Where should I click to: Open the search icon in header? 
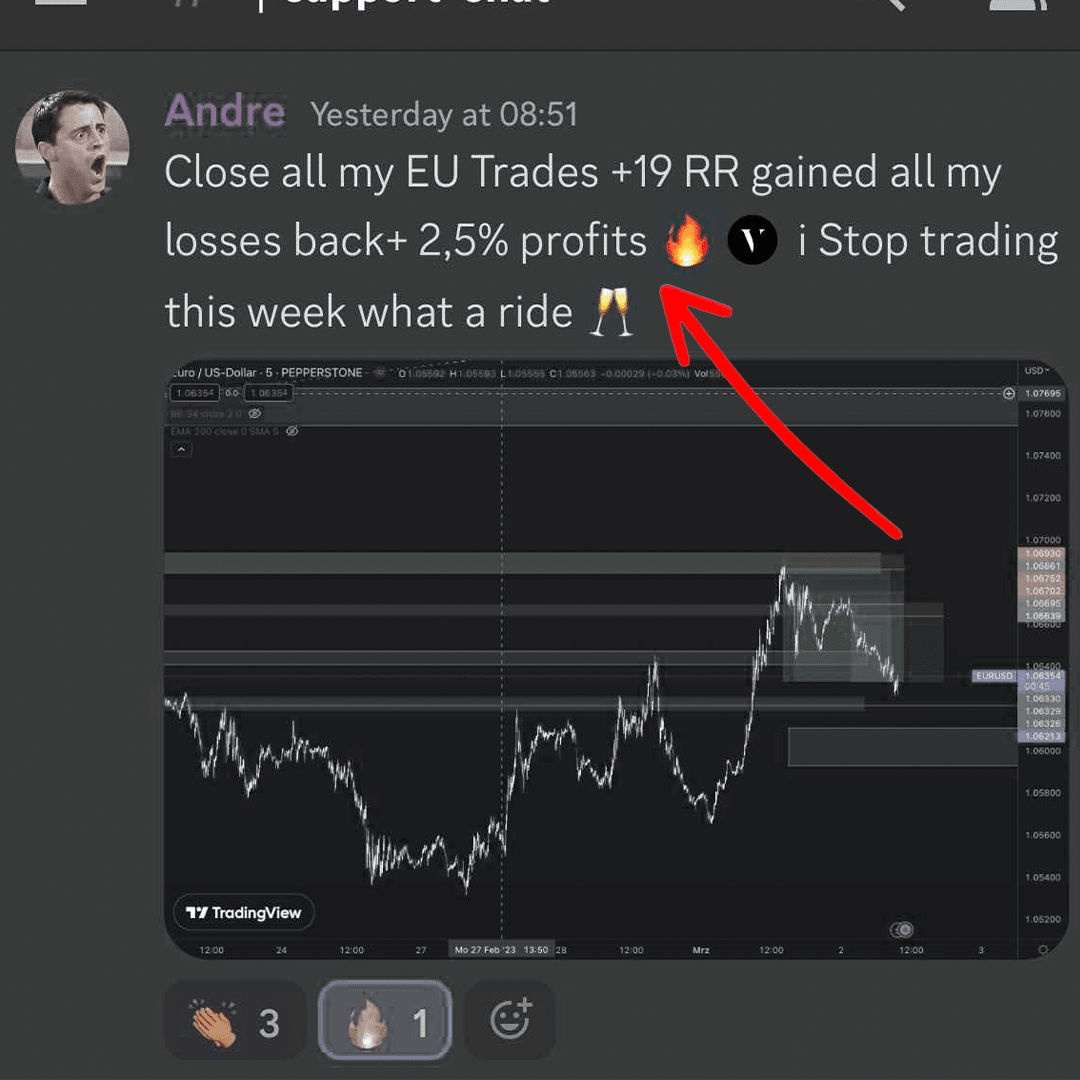click(889, 4)
